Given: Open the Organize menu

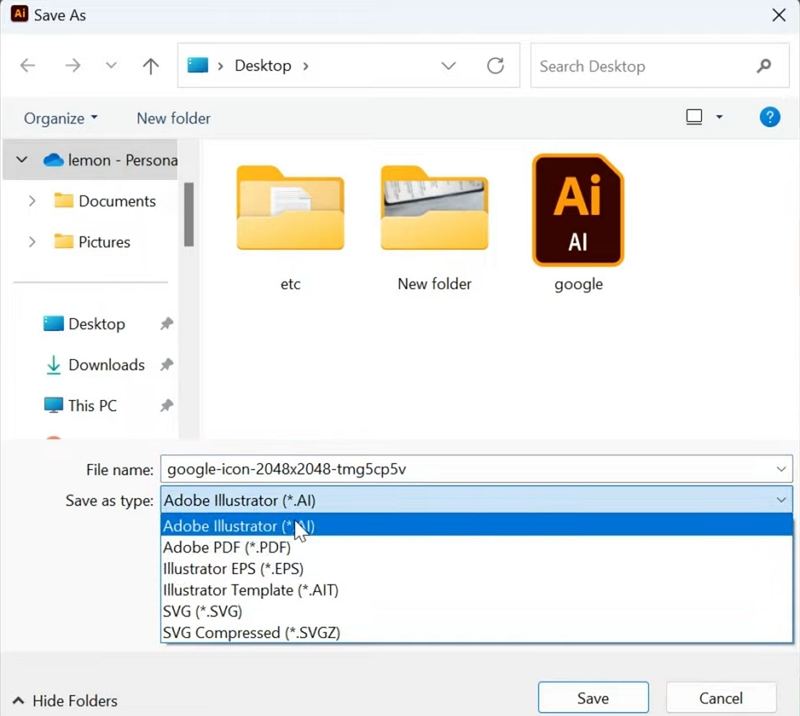Looking at the screenshot, I should (56, 117).
